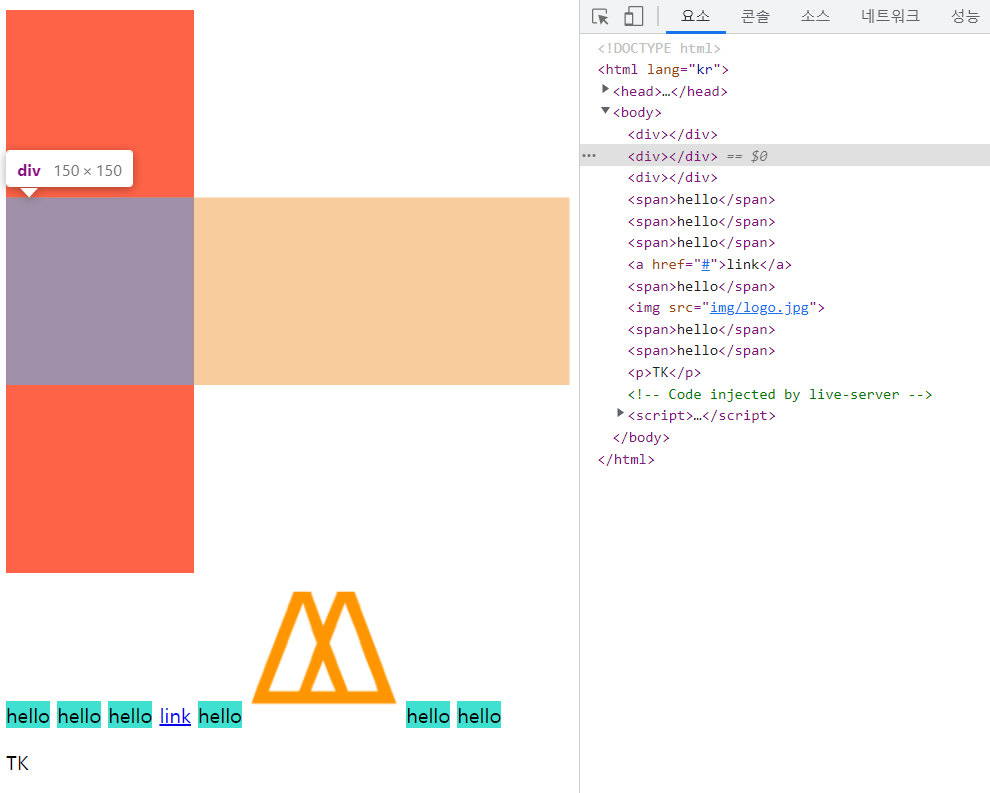Click the div 150 × 150 tooltip
The width and height of the screenshot is (990, 793).
(x=69, y=170)
